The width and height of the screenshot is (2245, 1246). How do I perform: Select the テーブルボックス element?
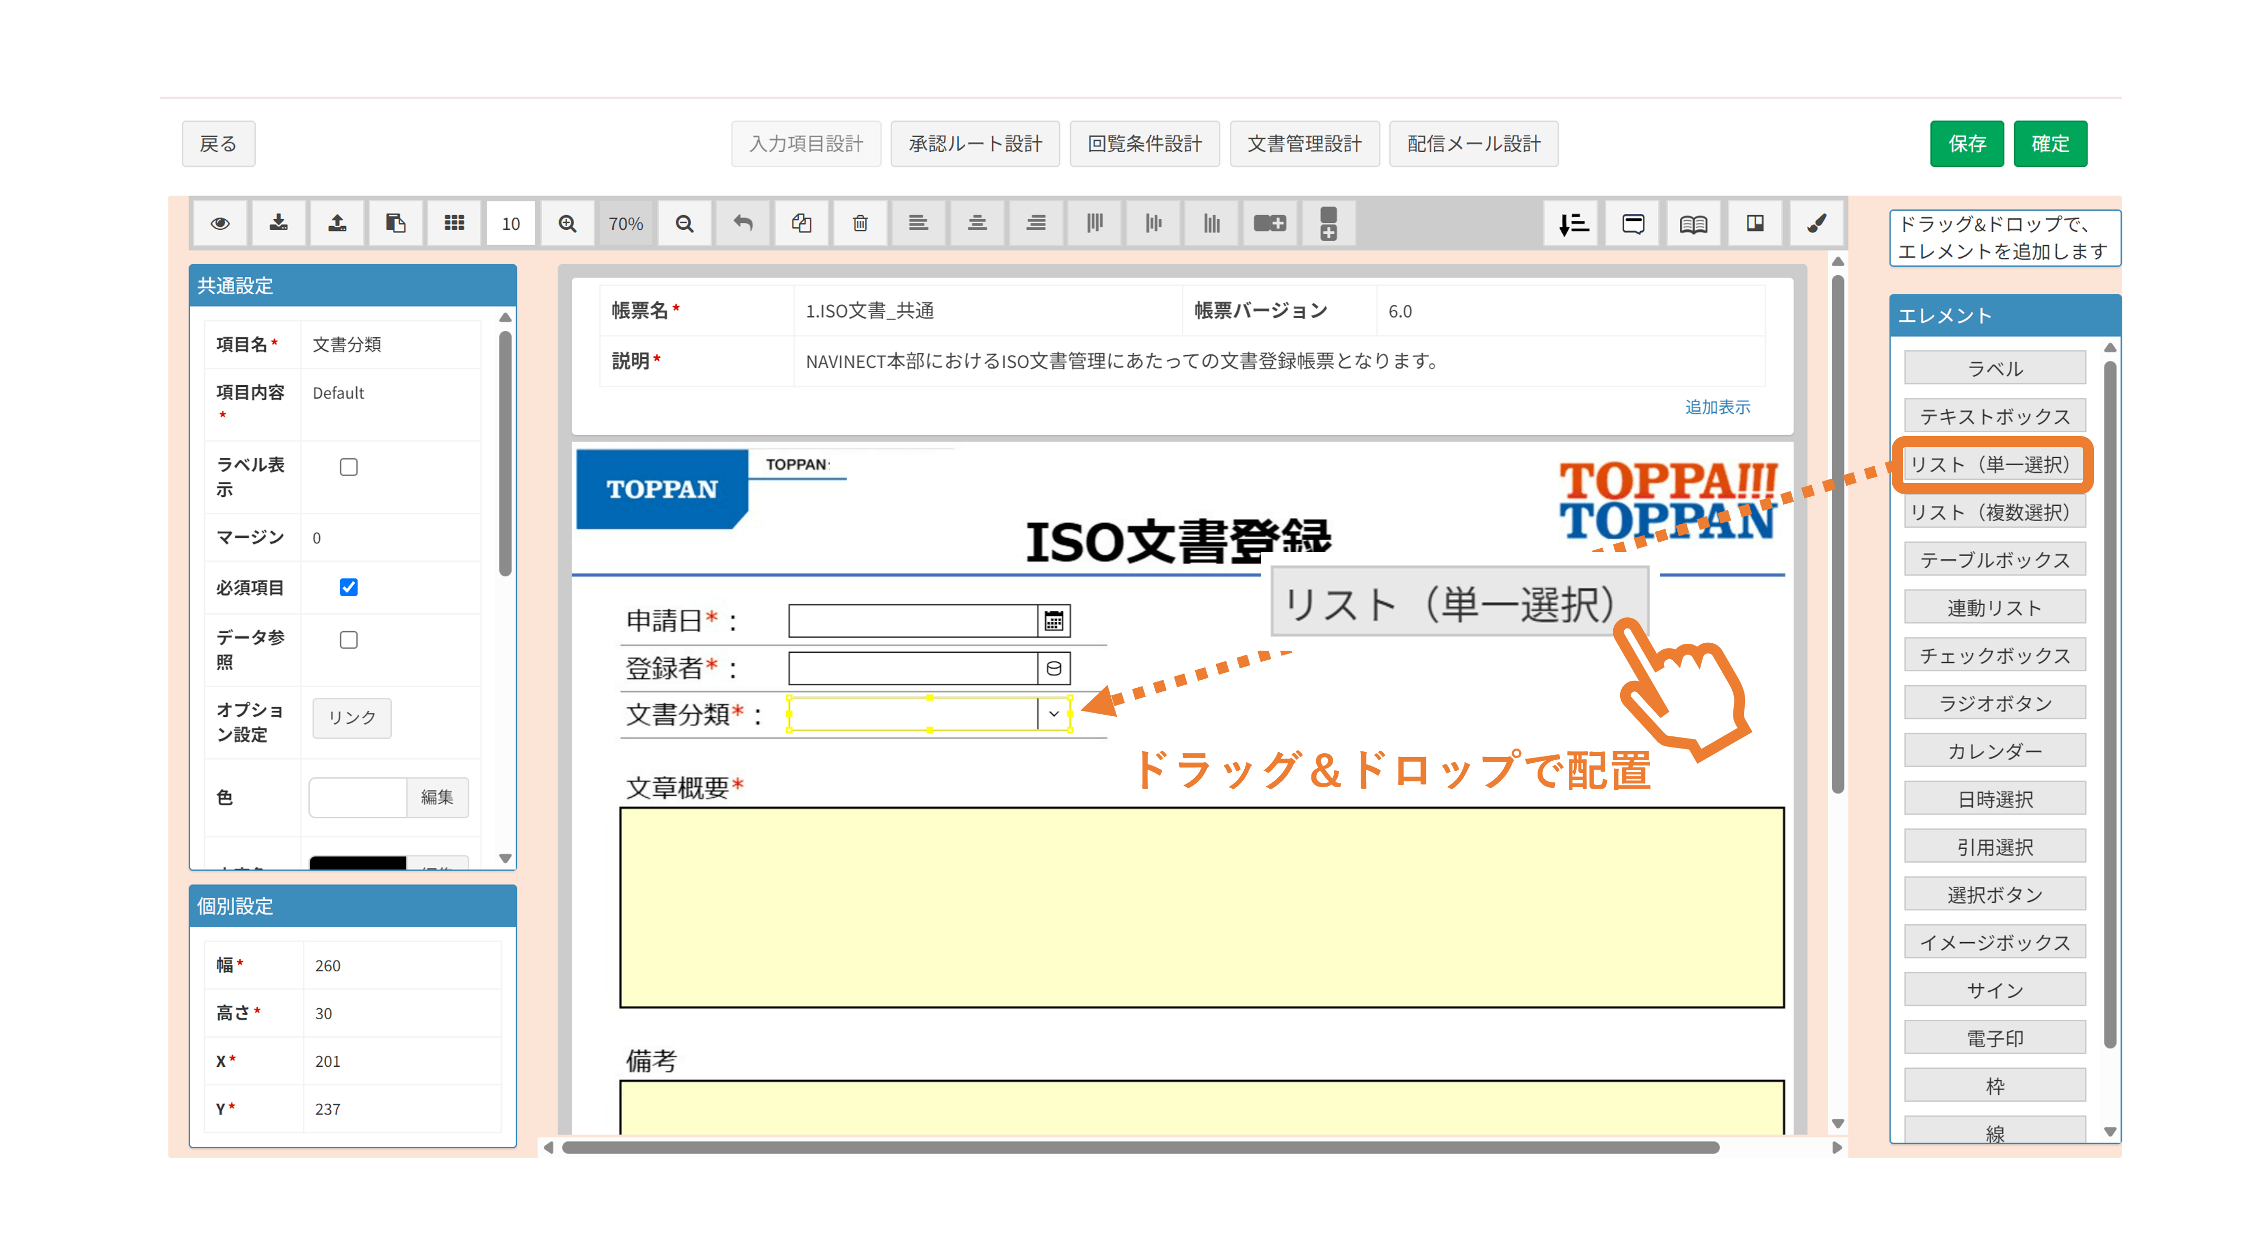coord(1994,560)
